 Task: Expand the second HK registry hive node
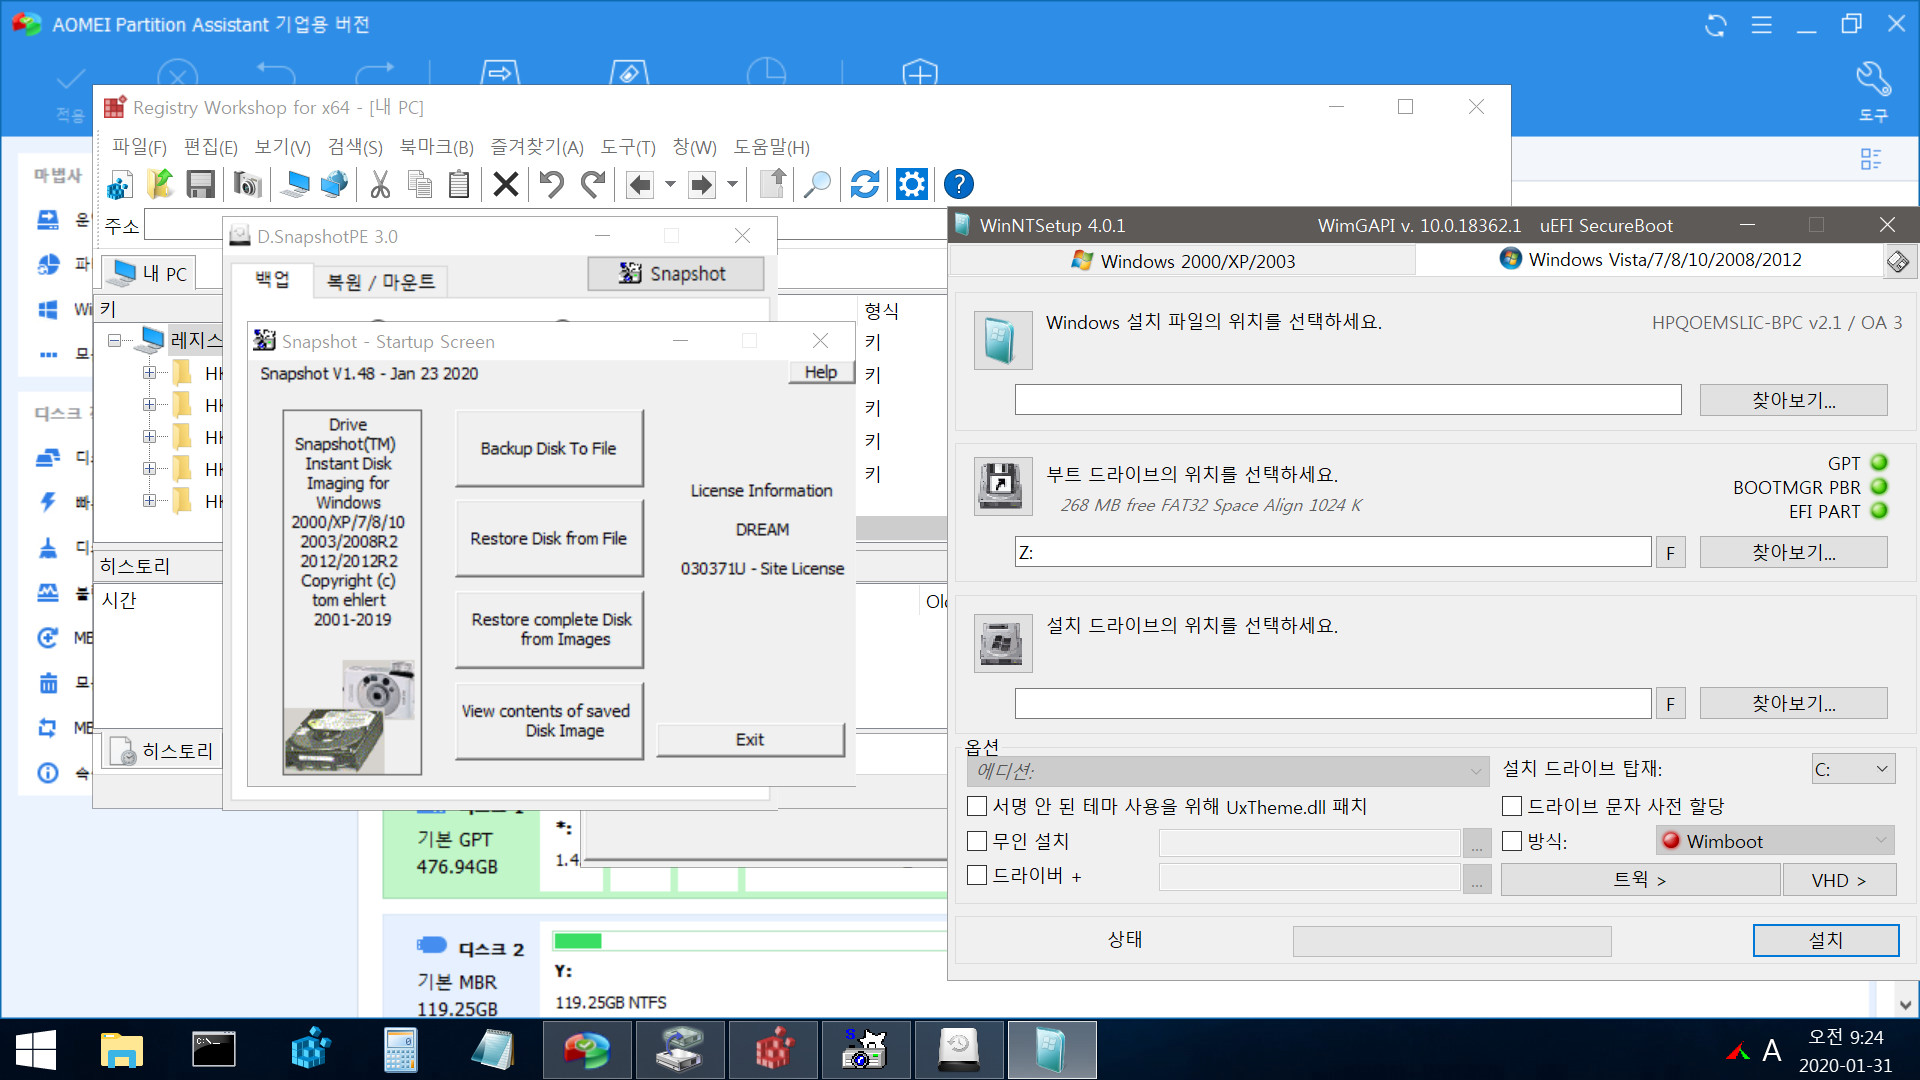149,405
